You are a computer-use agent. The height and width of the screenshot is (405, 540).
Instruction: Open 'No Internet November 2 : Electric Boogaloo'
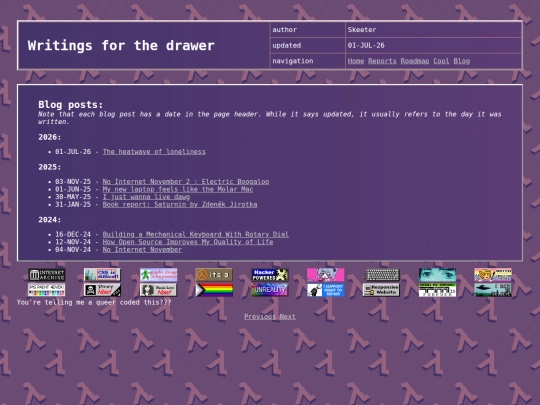(x=186, y=181)
